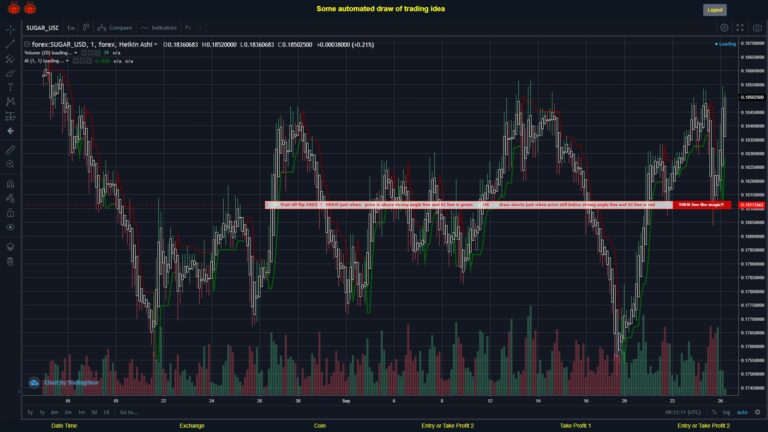Click the Exchange column header
768x432 pixels.
click(192, 426)
